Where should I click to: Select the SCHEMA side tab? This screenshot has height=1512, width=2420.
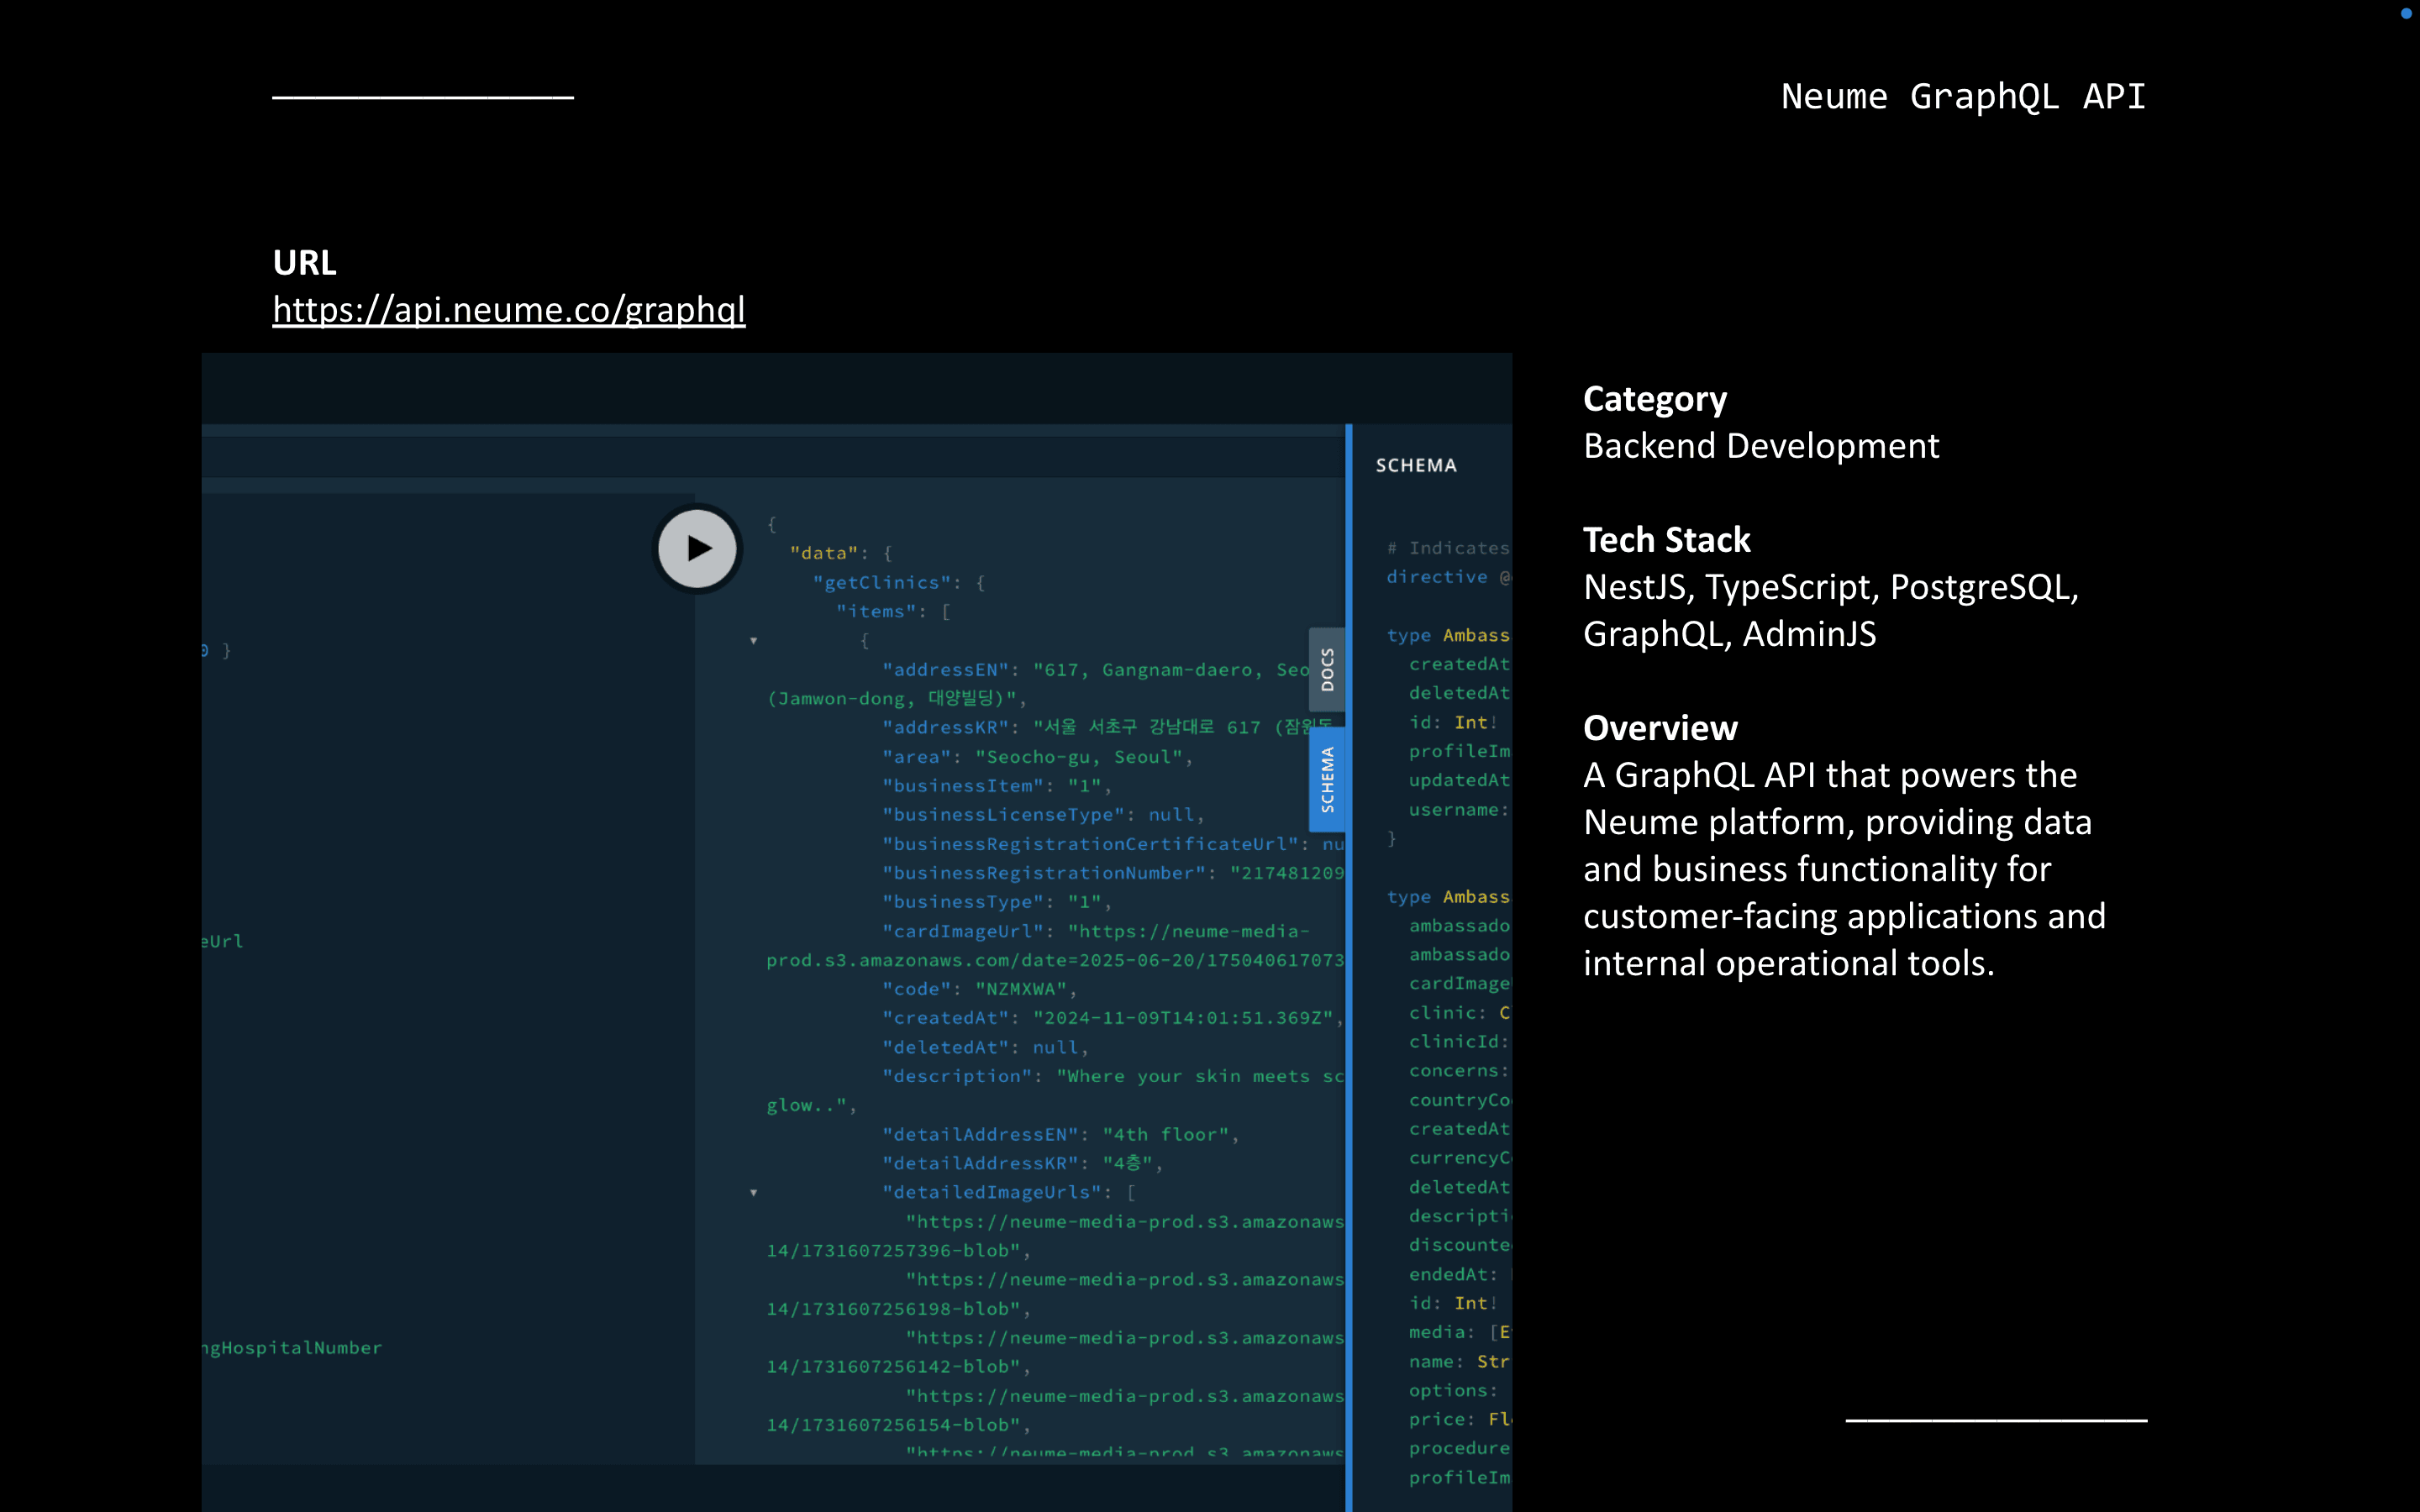1327,779
